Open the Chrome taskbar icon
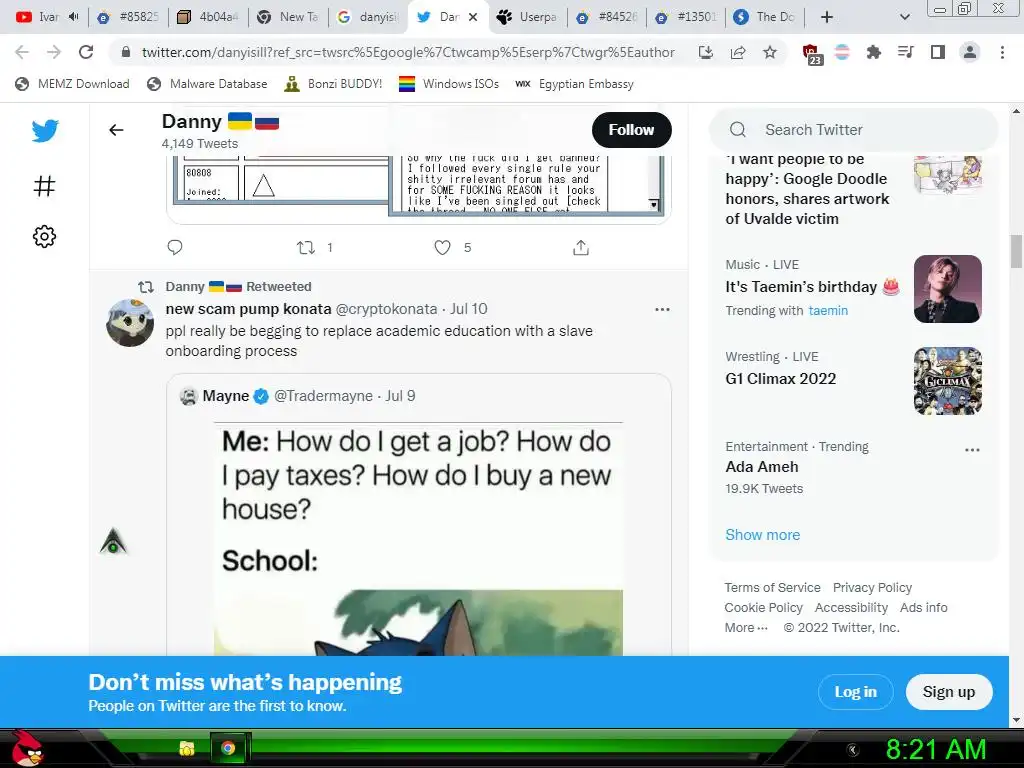This screenshot has height=768, width=1024. 228,748
